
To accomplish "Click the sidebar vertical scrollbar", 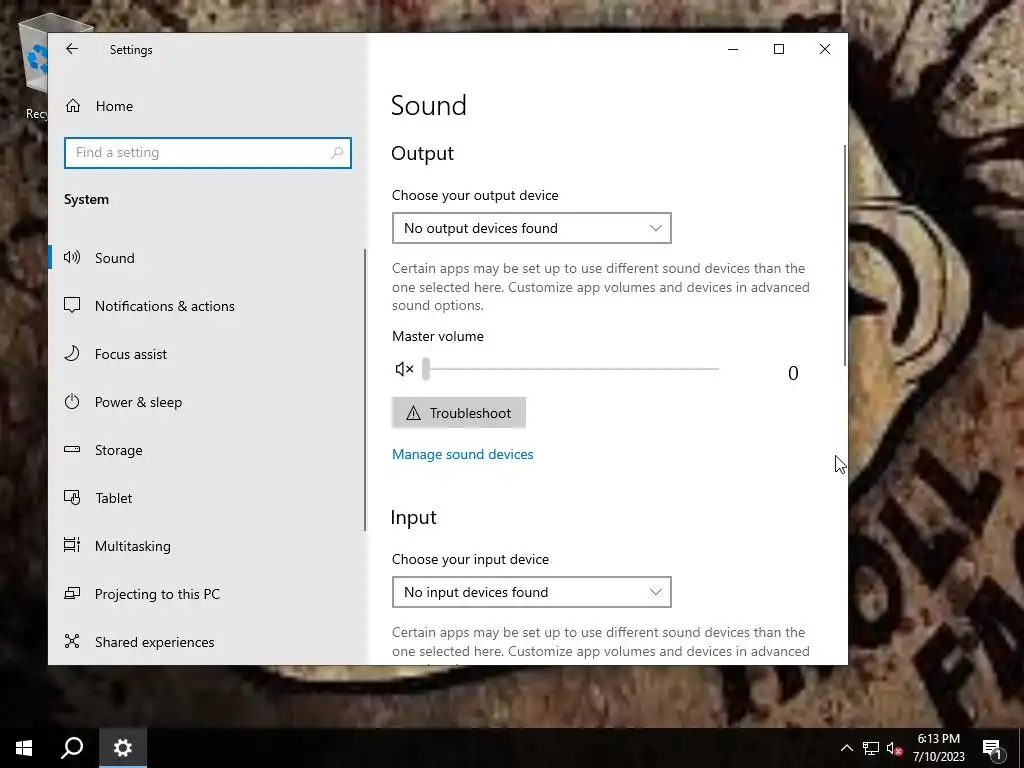I will [365, 390].
